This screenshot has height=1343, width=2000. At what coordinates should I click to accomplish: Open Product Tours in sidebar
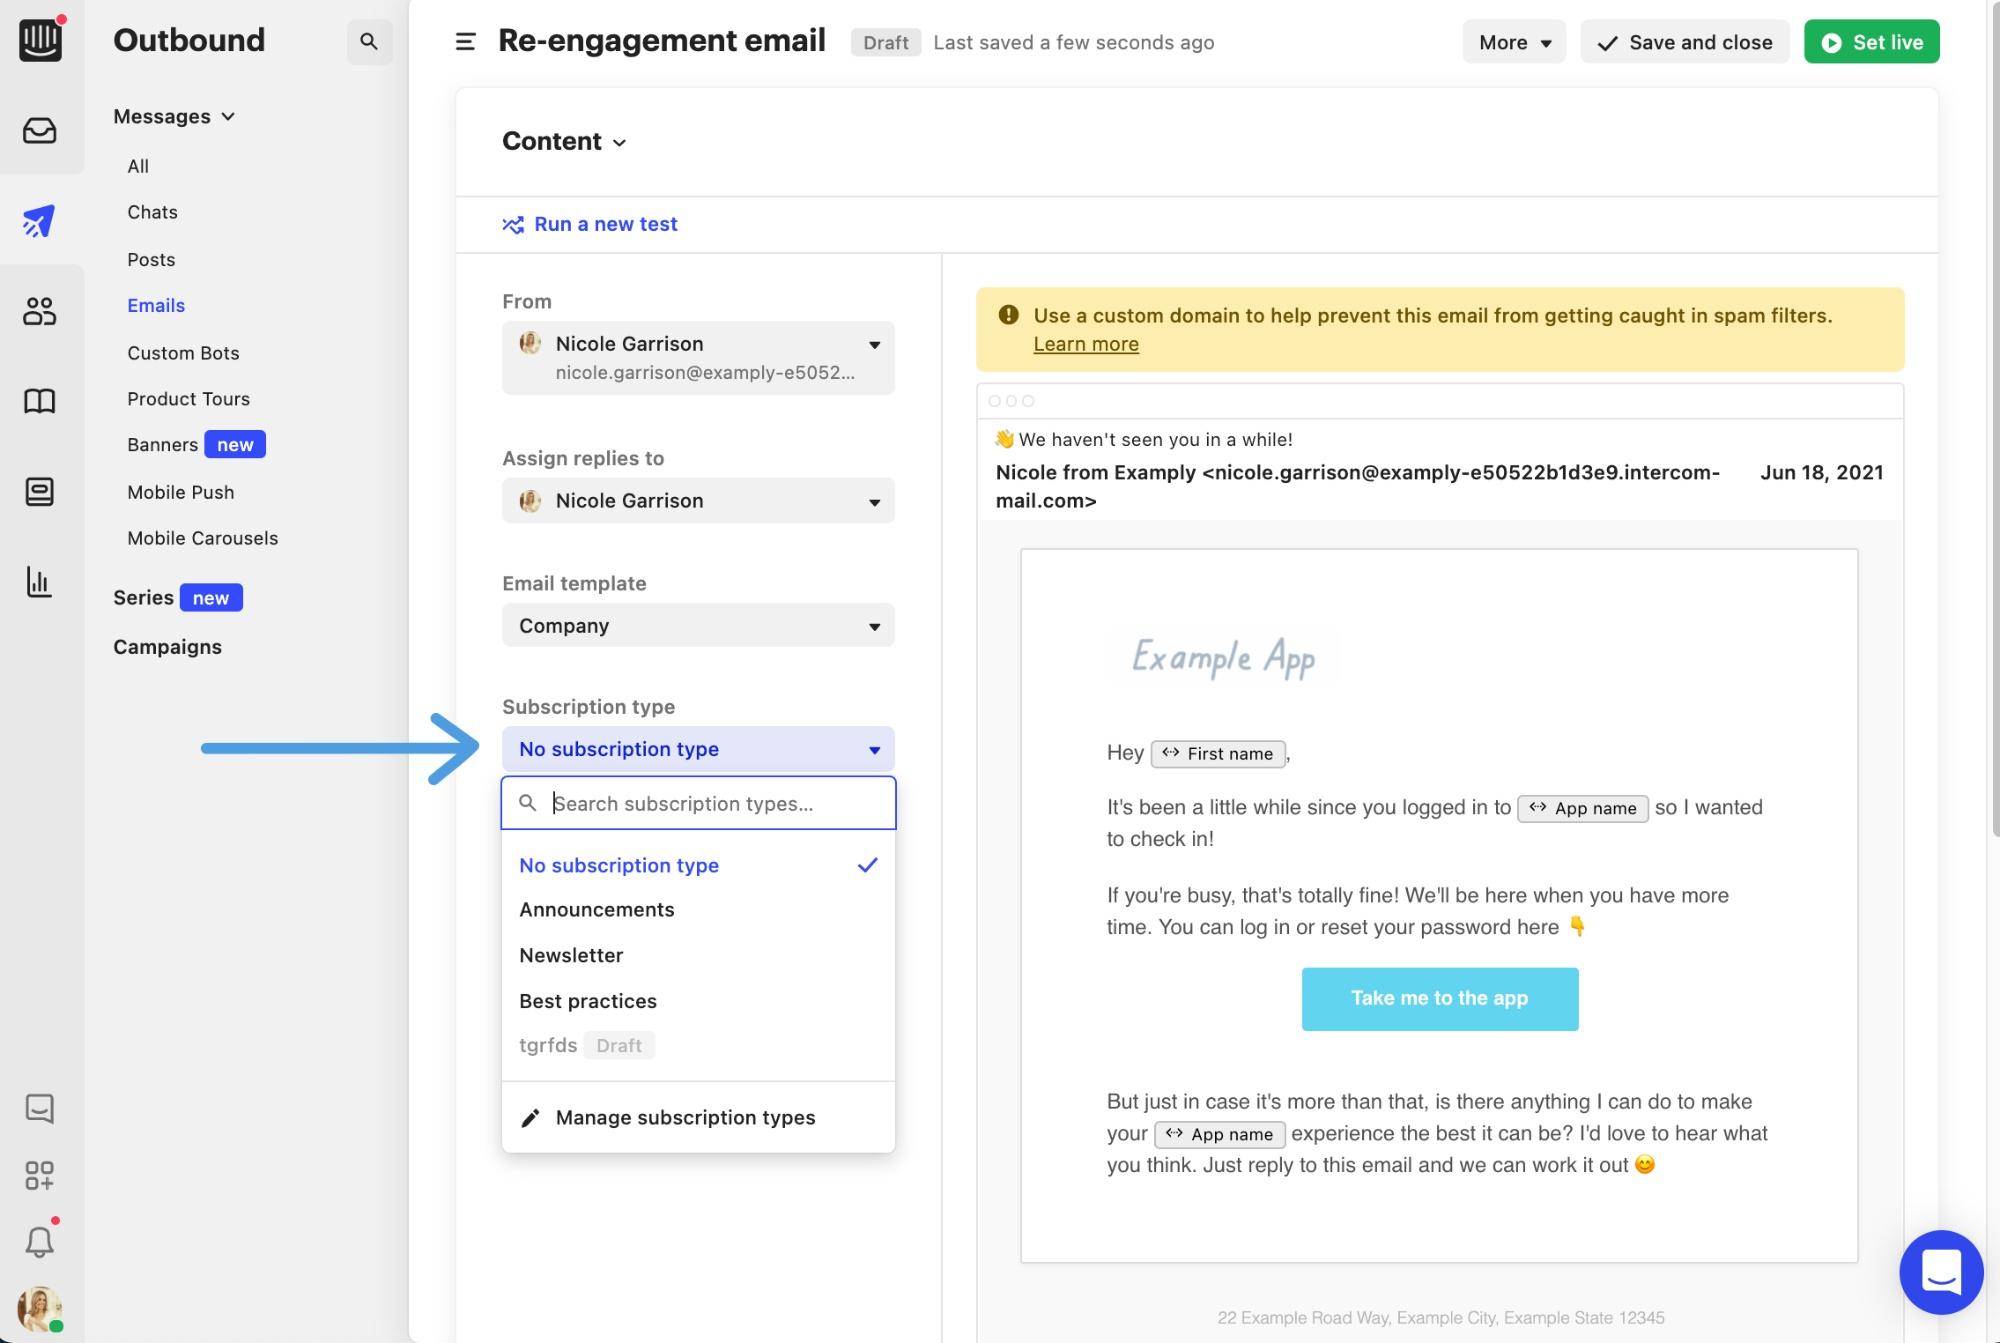pyautogui.click(x=188, y=399)
